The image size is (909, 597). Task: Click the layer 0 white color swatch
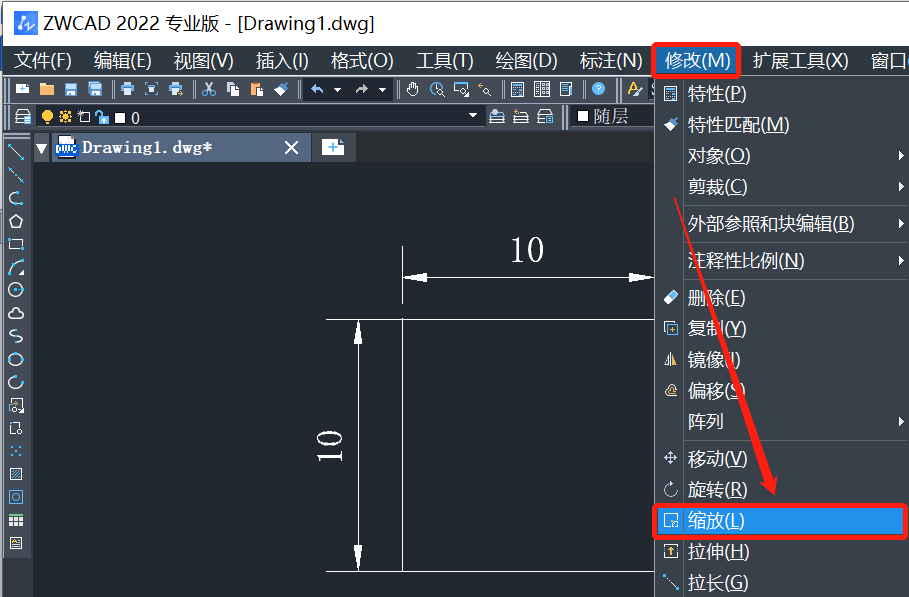coord(120,118)
